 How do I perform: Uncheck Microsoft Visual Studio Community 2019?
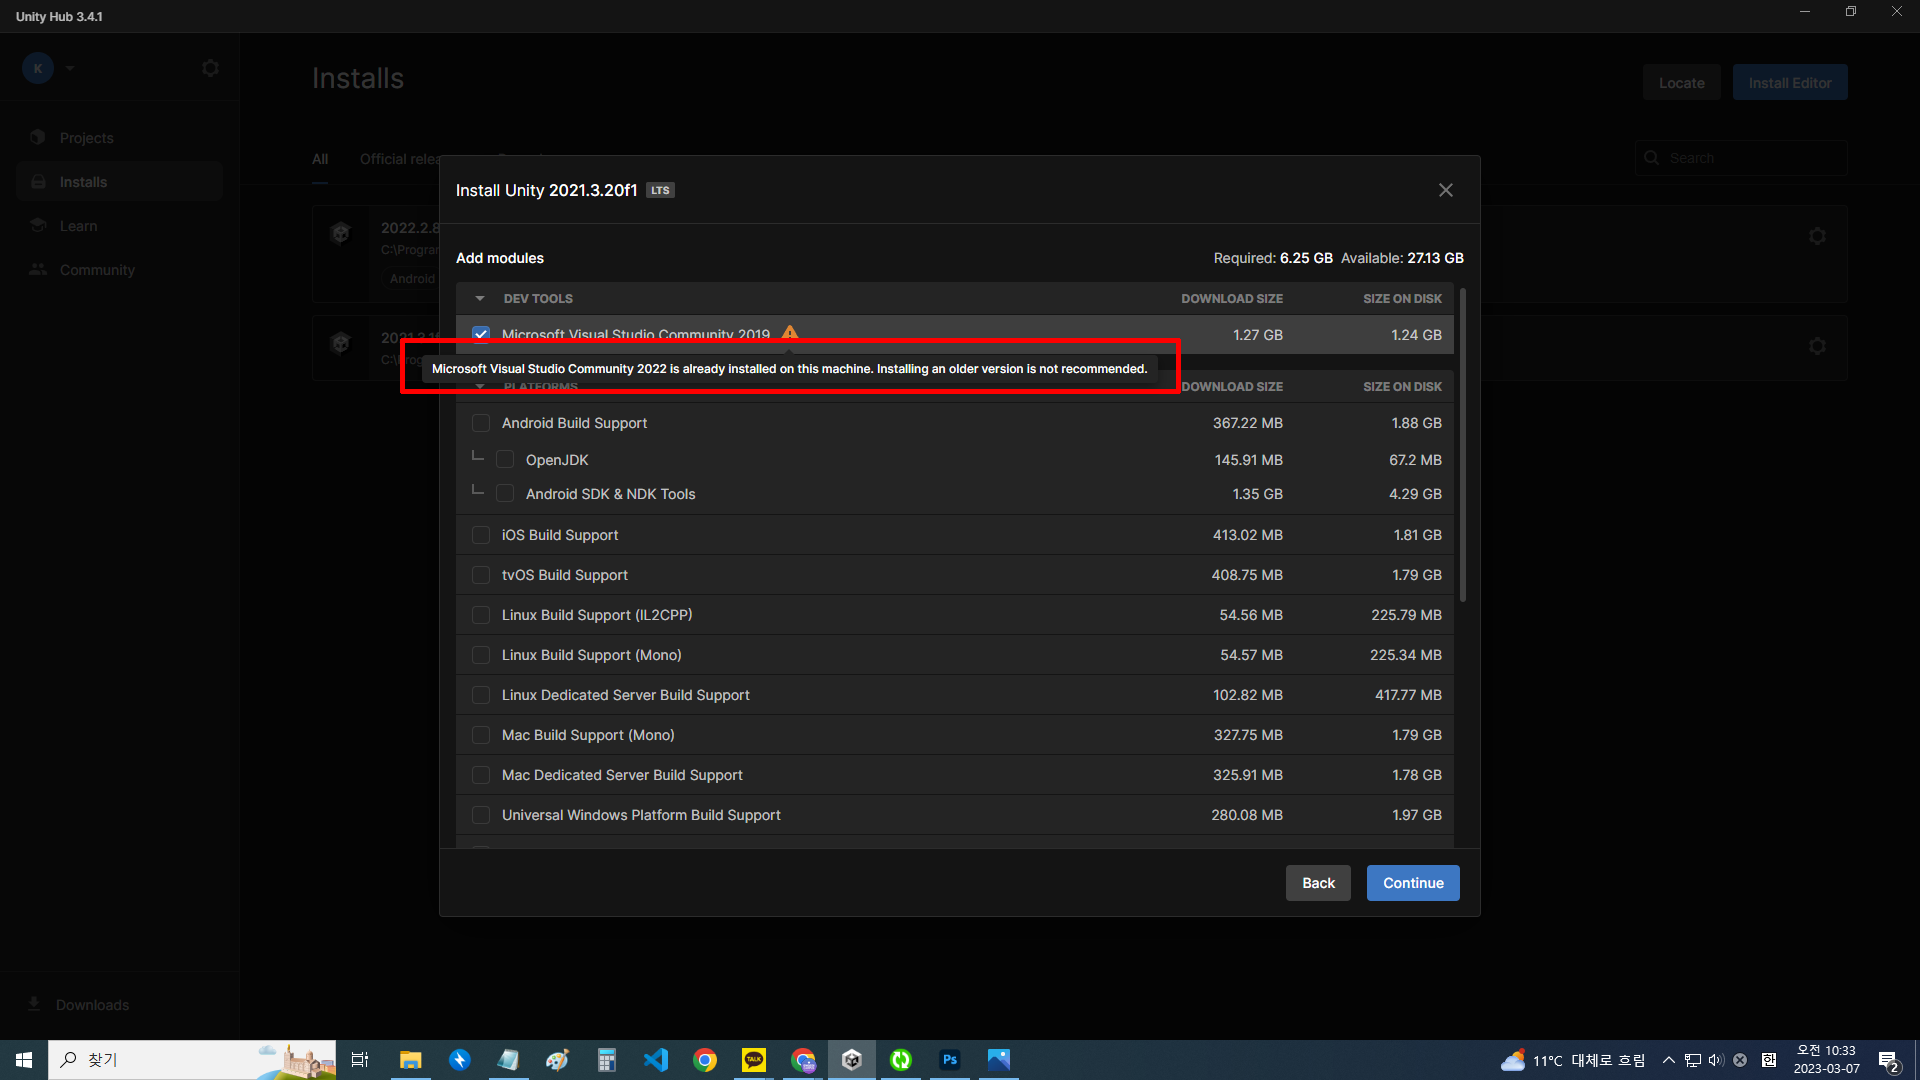point(481,334)
